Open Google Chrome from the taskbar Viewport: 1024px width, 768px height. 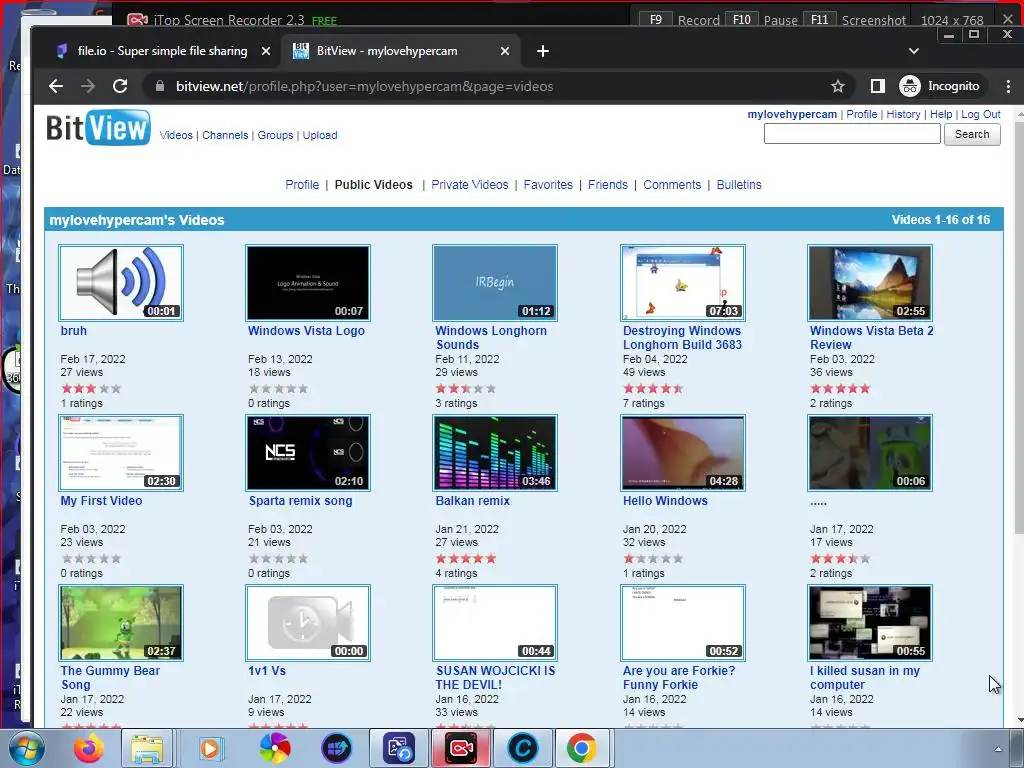pos(581,748)
